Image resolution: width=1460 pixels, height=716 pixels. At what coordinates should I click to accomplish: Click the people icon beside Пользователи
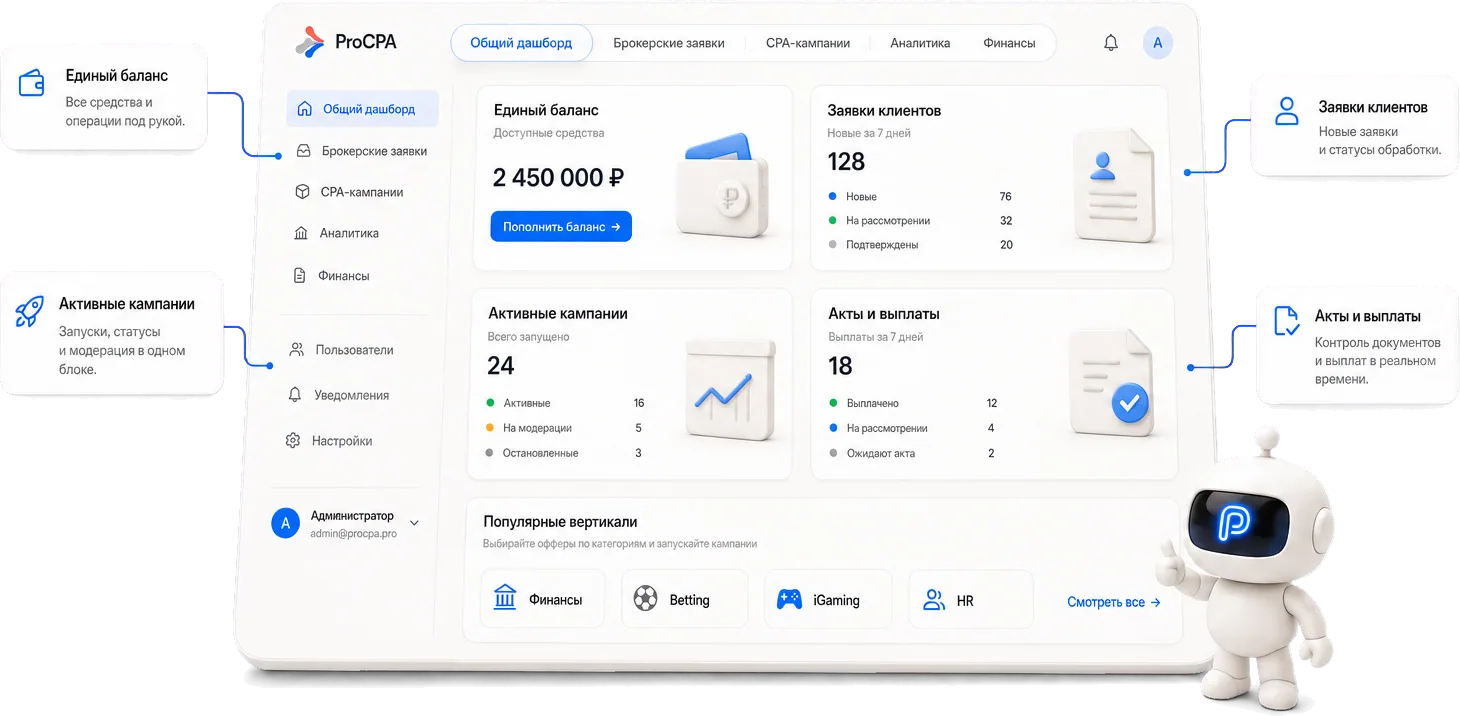[296, 350]
